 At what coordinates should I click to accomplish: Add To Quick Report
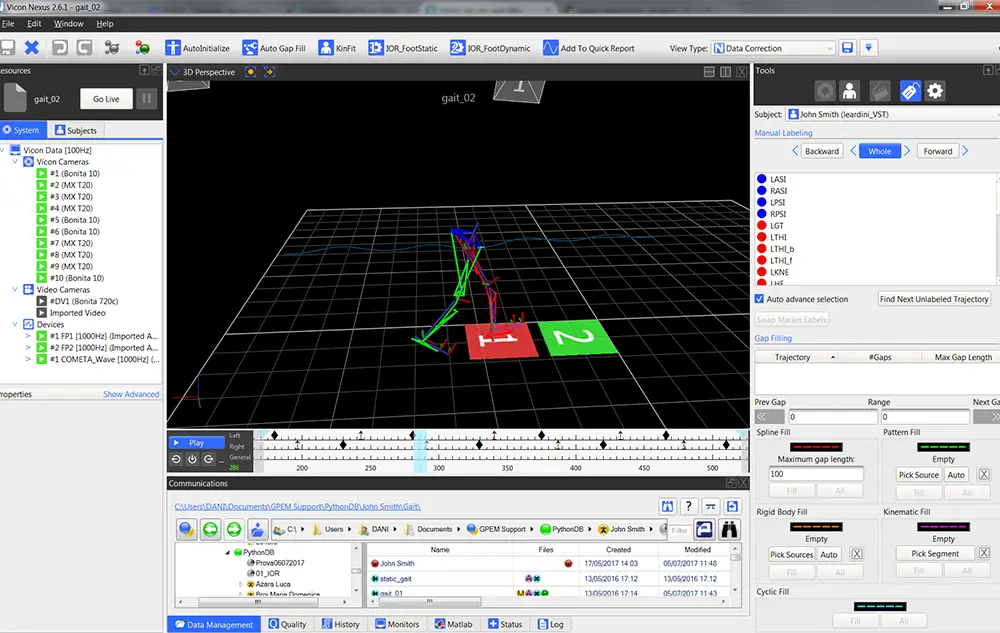pos(588,48)
